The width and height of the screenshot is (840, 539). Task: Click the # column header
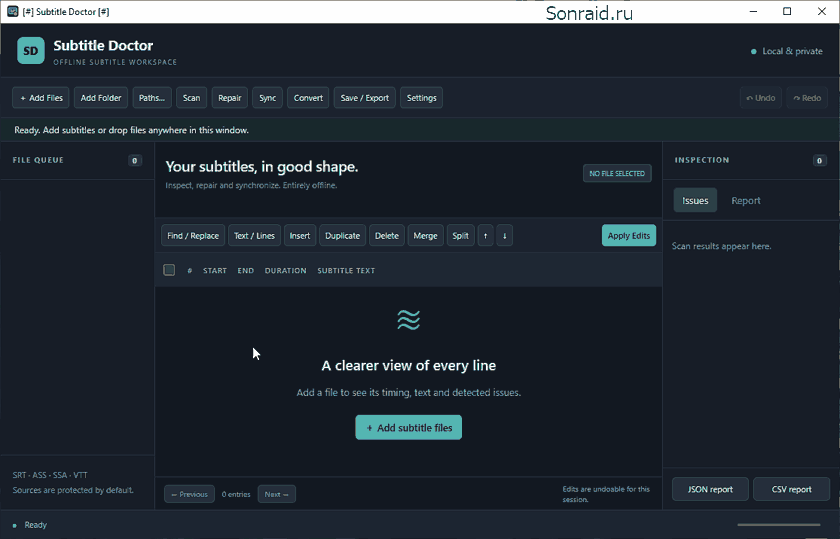tap(190, 271)
